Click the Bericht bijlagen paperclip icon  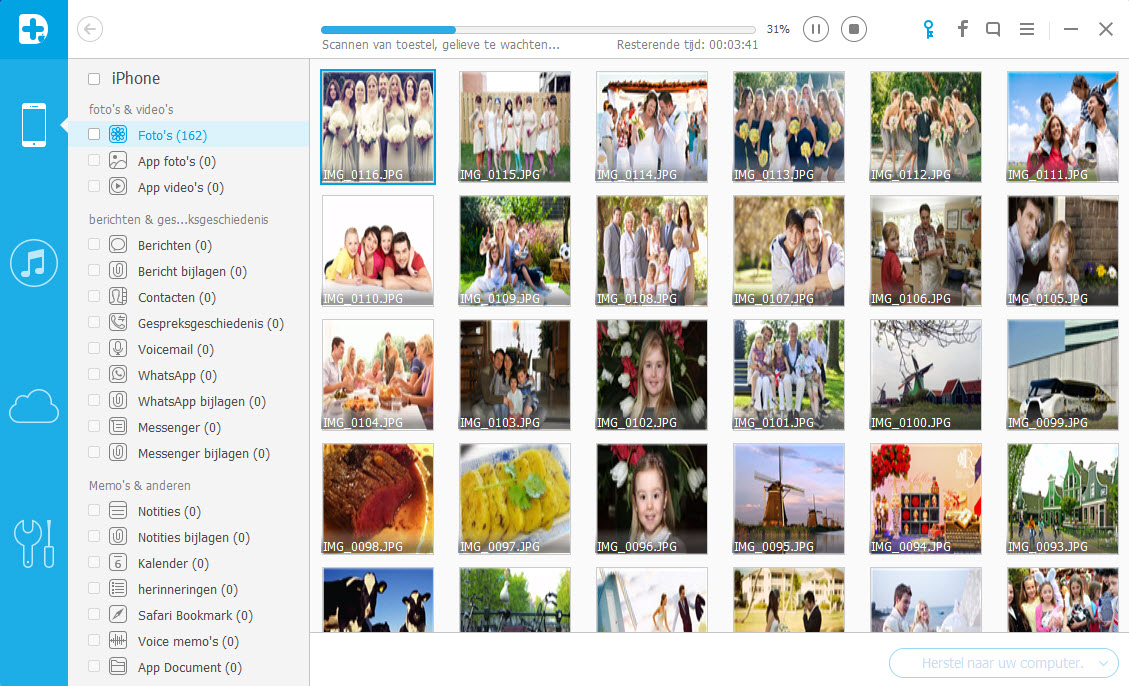[x=118, y=271]
